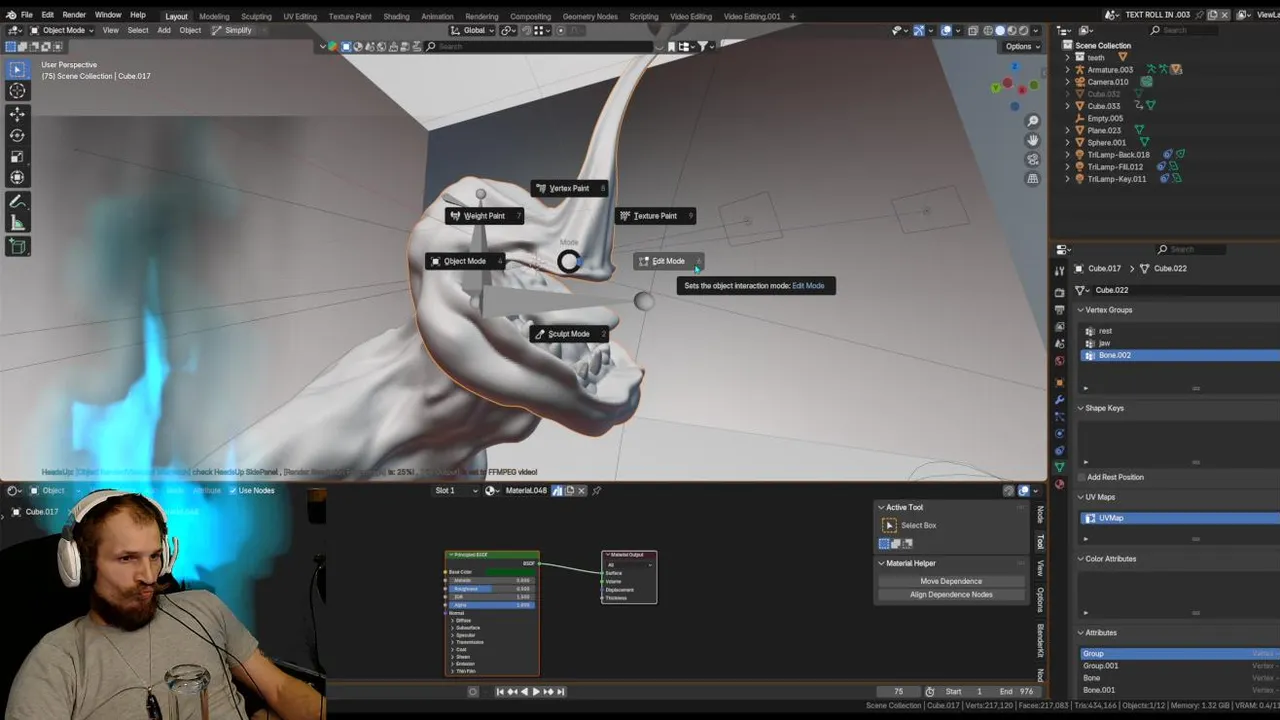This screenshot has width=1280, height=720.
Task: Toggle viewport overlays button
Action: (x=946, y=30)
